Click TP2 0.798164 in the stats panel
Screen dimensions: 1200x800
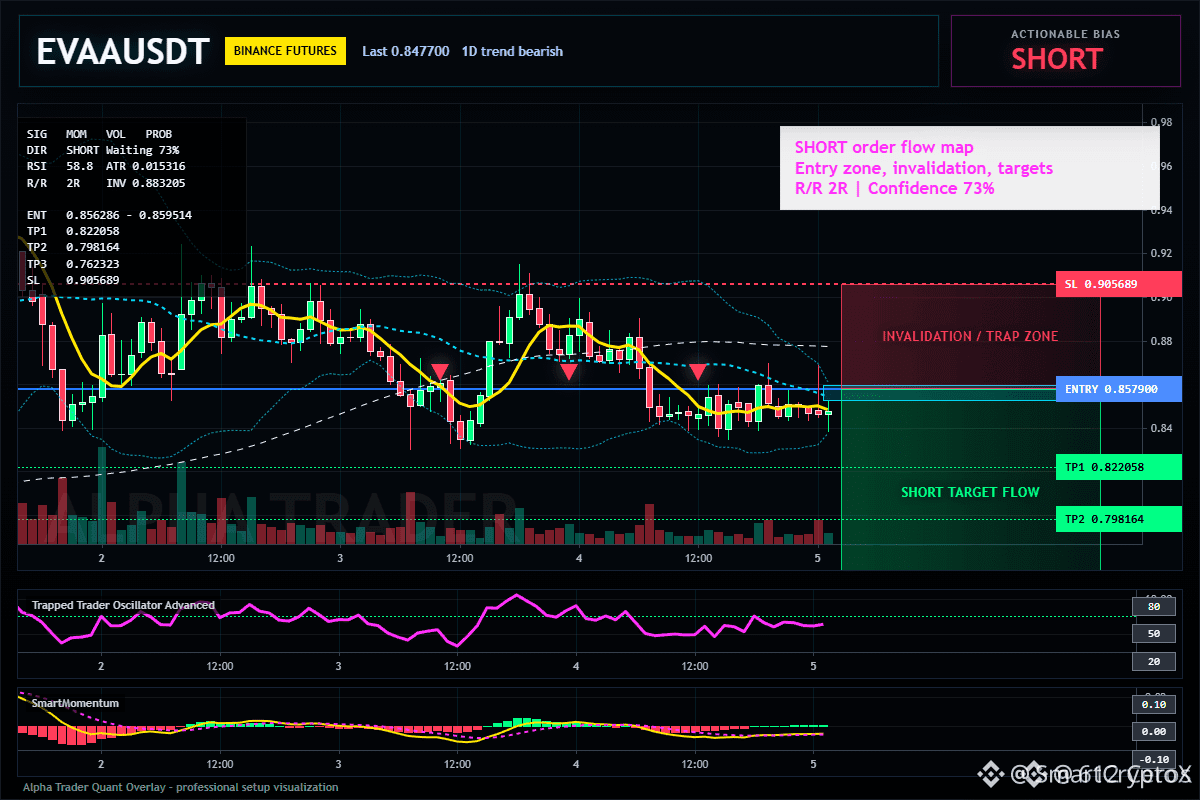[x=73, y=247]
